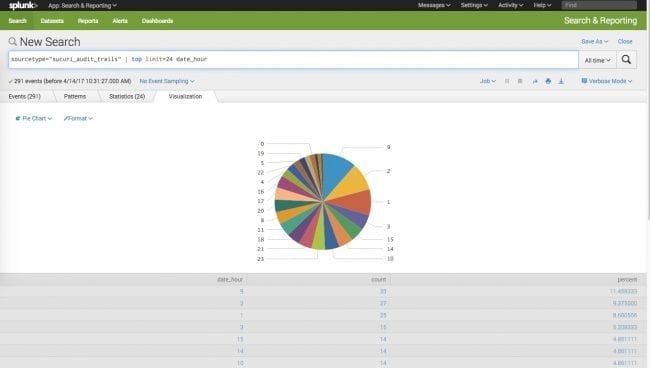Viewport: 650px width, 368px height.
Task: Open the Verbose Mode selector
Action: (x=606, y=81)
